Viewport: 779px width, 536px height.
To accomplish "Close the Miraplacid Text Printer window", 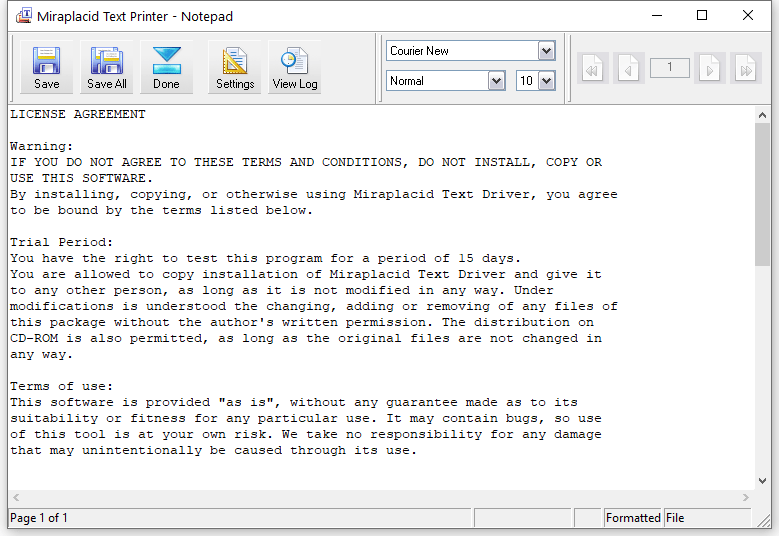I will coord(748,16).
